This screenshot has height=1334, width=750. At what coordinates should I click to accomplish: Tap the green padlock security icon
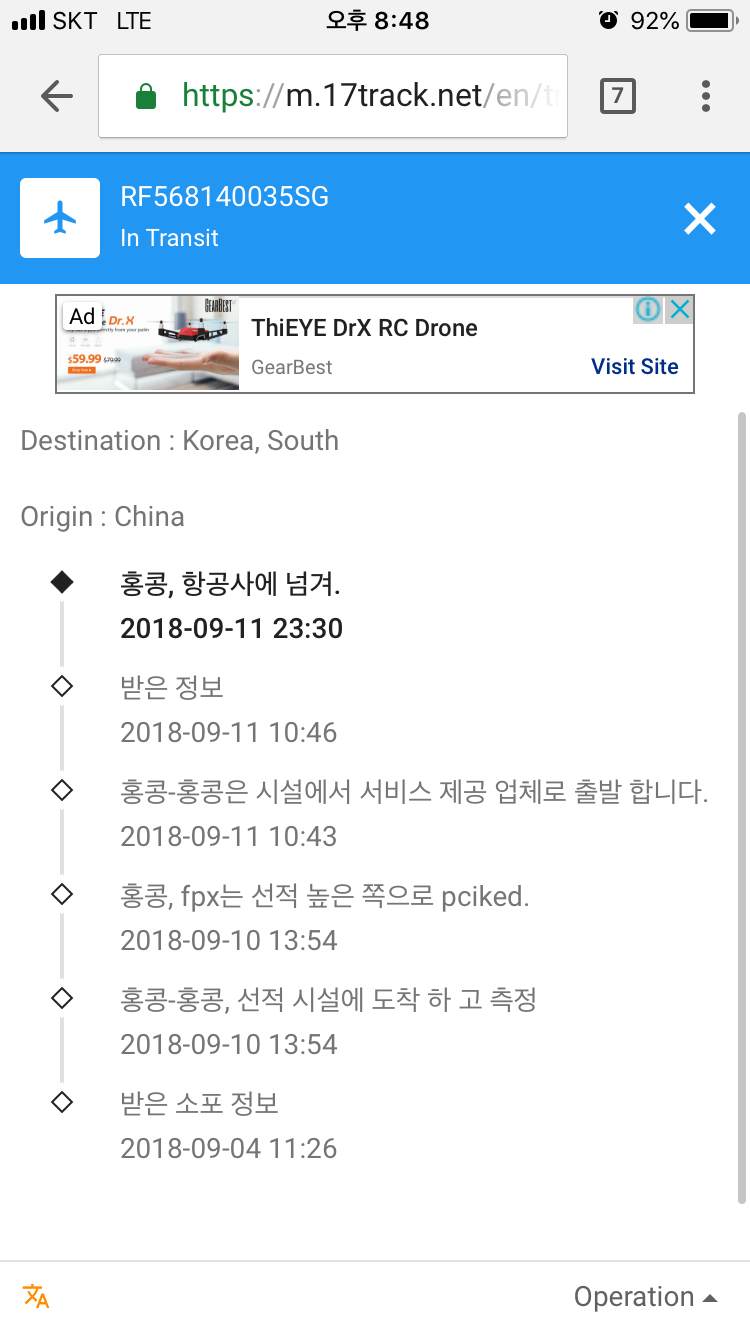[146, 96]
